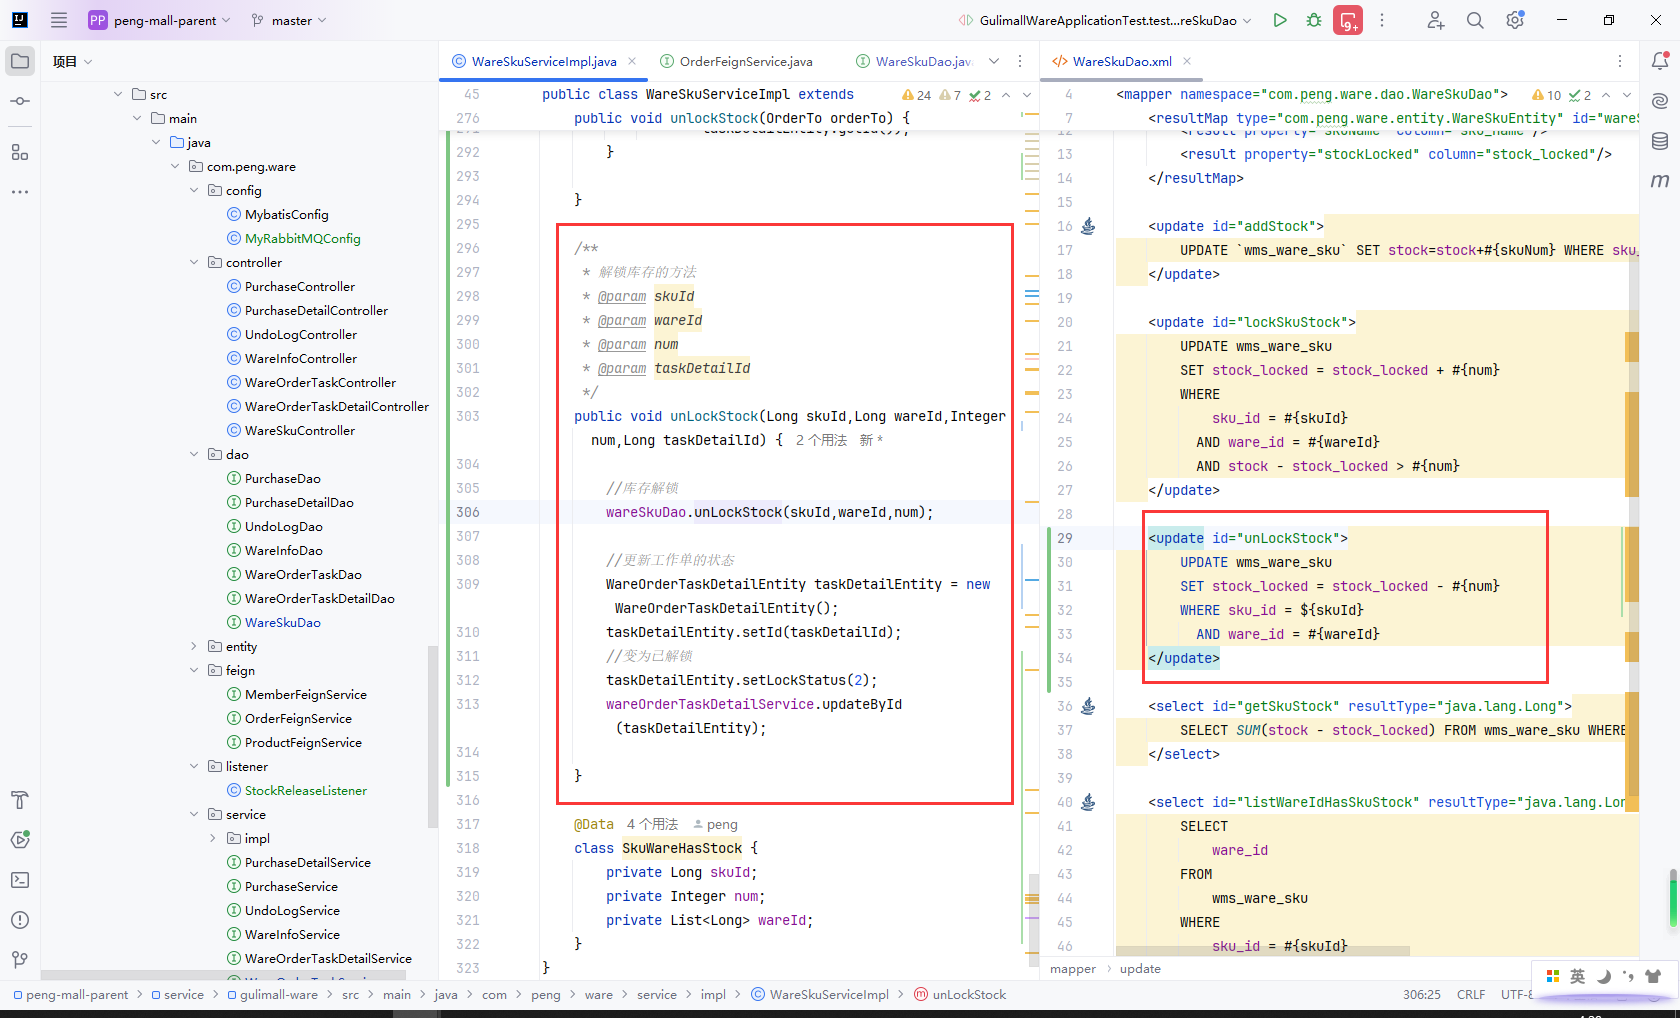Open Code With Me user icon
The height and width of the screenshot is (1018, 1680).
click(x=1436, y=20)
